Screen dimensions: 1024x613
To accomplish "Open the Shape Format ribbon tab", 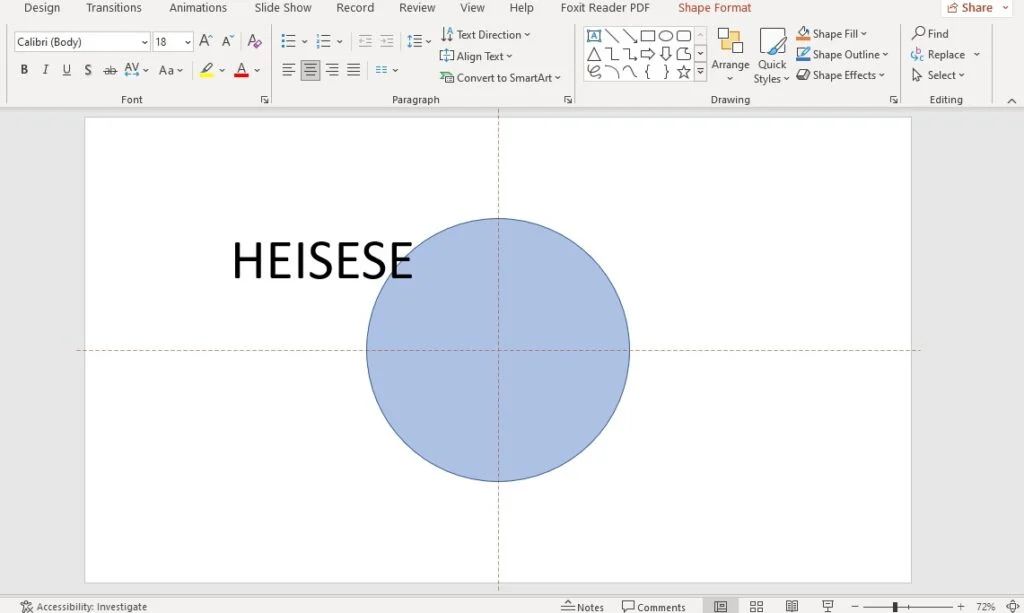I will [713, 8].
